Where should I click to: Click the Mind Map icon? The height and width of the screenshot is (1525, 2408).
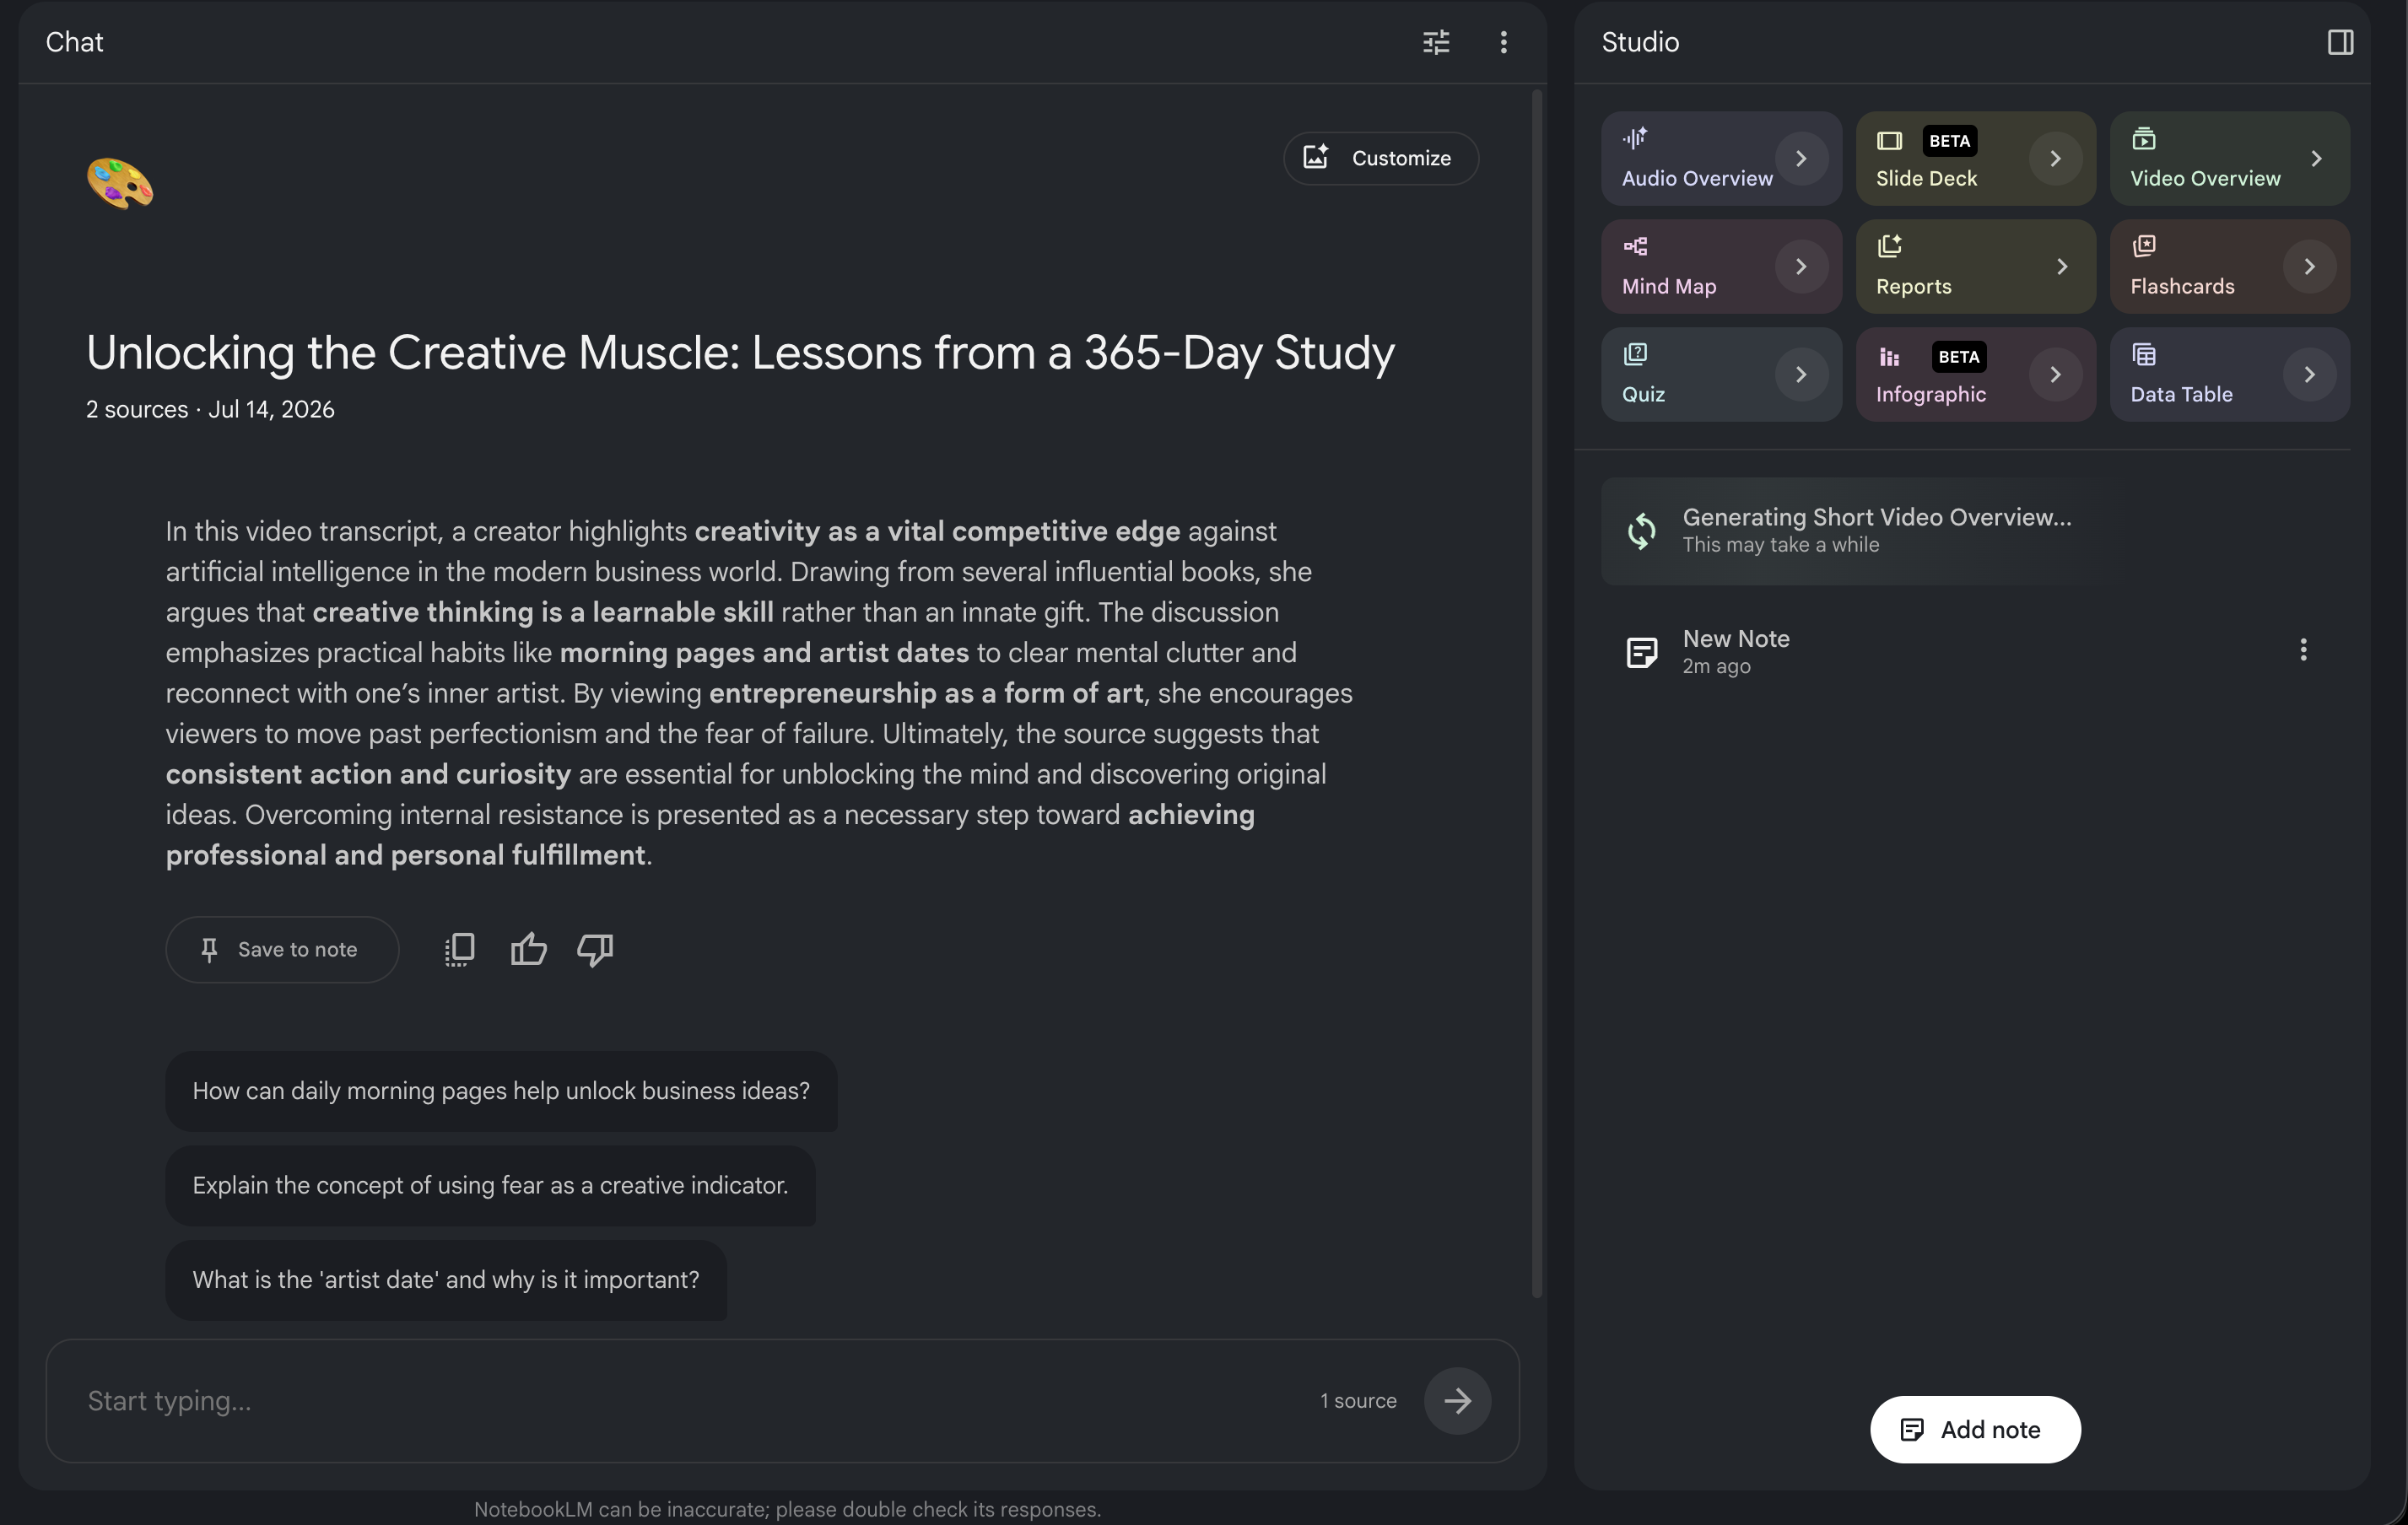pos(1635,246)
